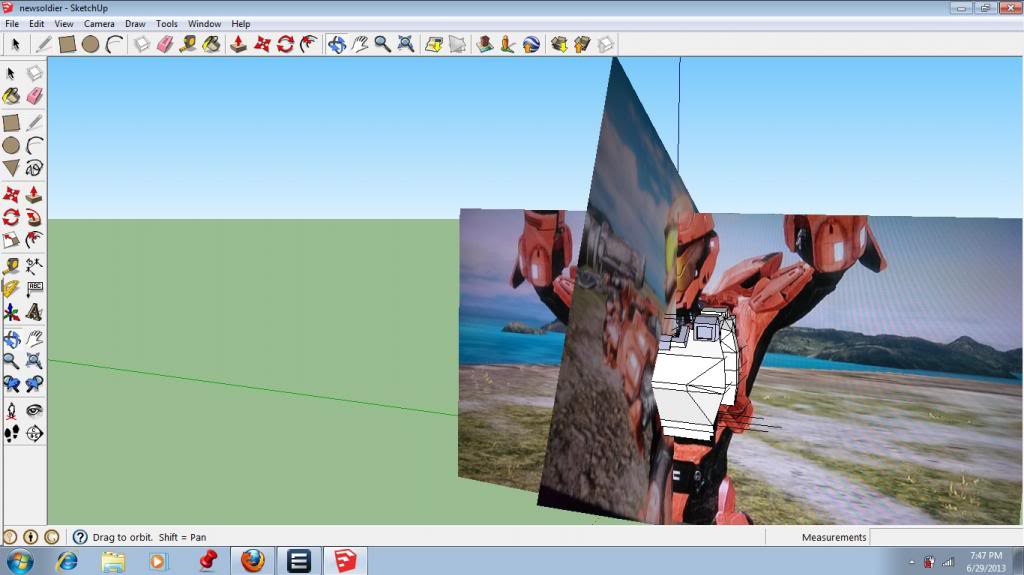Pick the Zoom magnifier in vertical tool set
The image size is (1024, 575).
coord(11,361)
